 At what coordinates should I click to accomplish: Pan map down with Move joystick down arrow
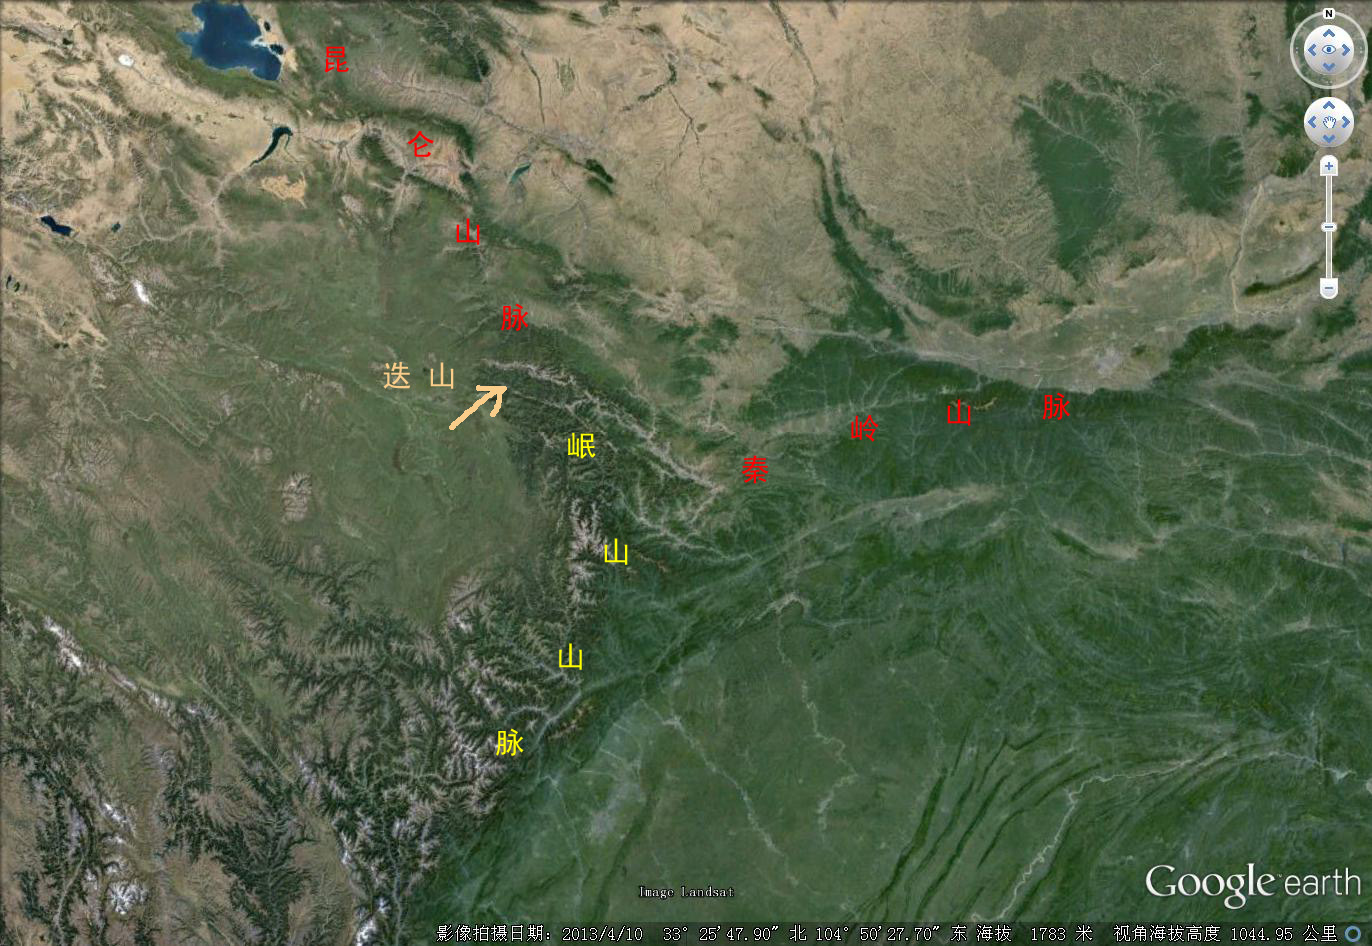[x=1329, y=139]
